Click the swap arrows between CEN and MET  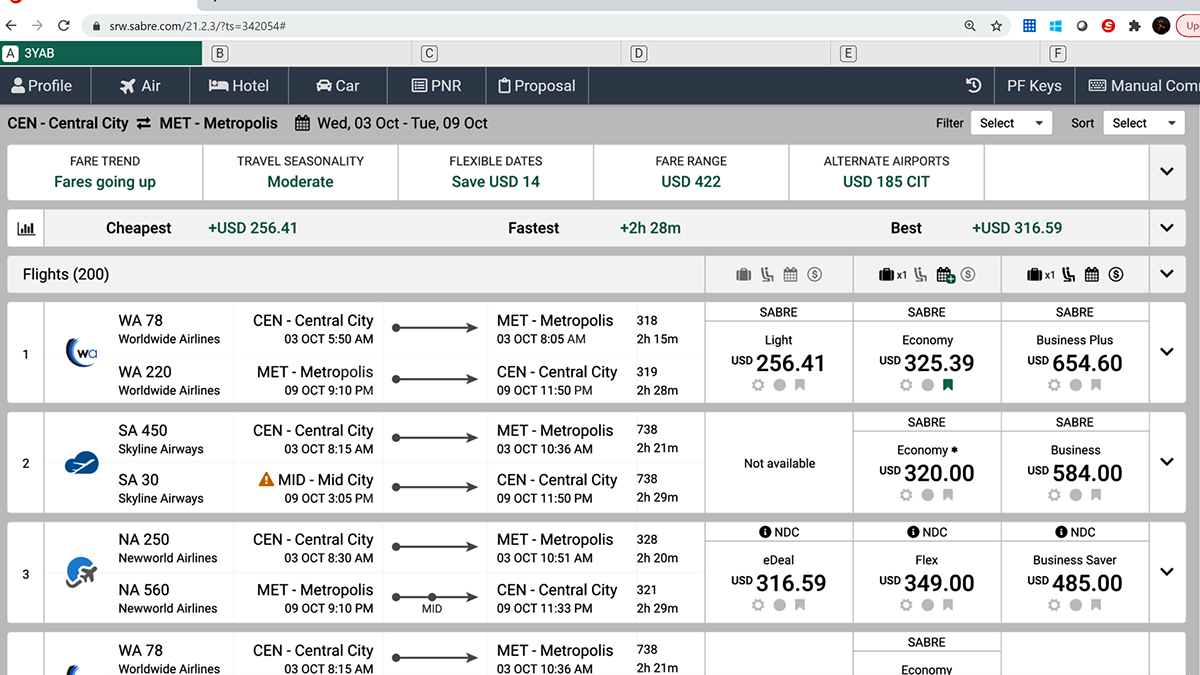tap(144, 123)
